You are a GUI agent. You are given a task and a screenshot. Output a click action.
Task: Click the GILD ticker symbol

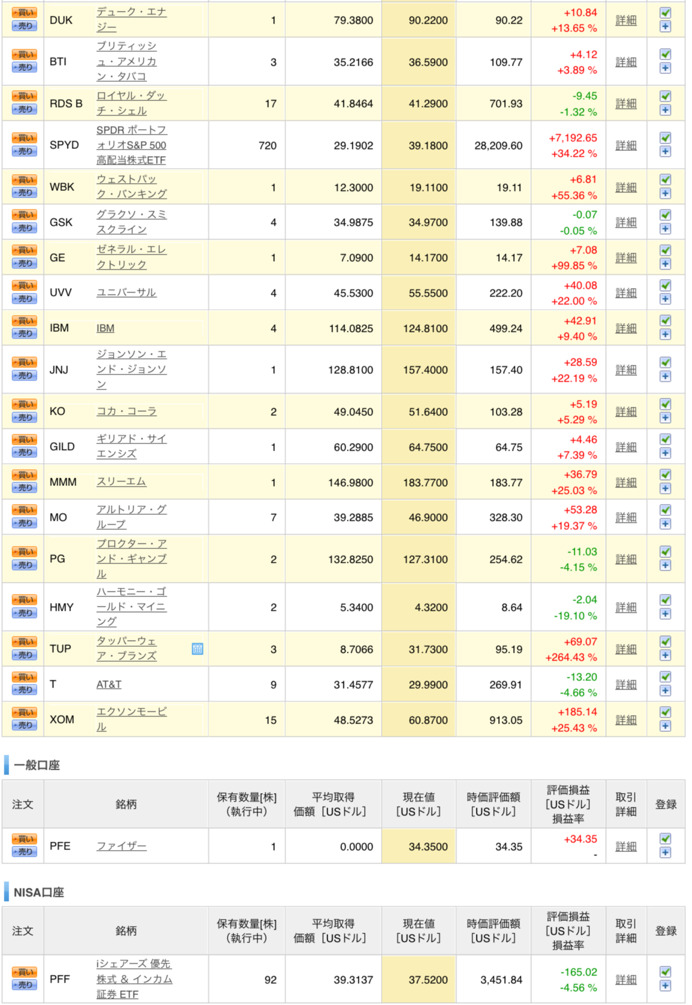62,447
